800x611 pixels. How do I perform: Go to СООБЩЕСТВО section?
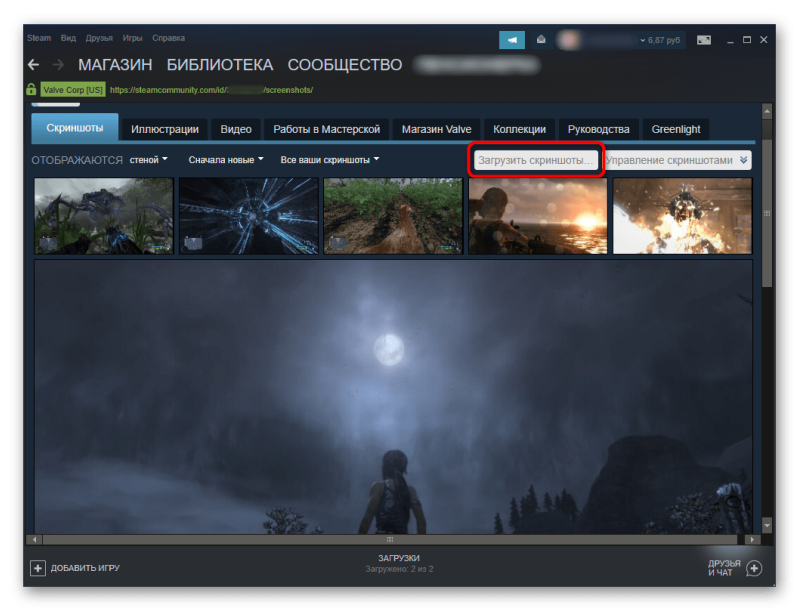pos(345,65)
